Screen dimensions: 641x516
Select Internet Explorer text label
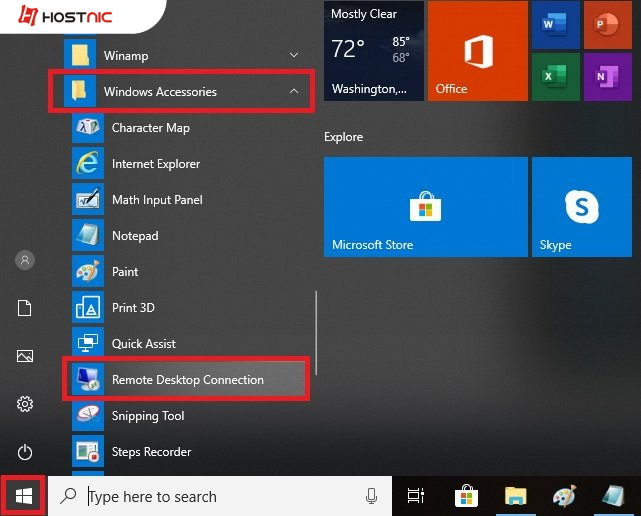coord(156,164)
